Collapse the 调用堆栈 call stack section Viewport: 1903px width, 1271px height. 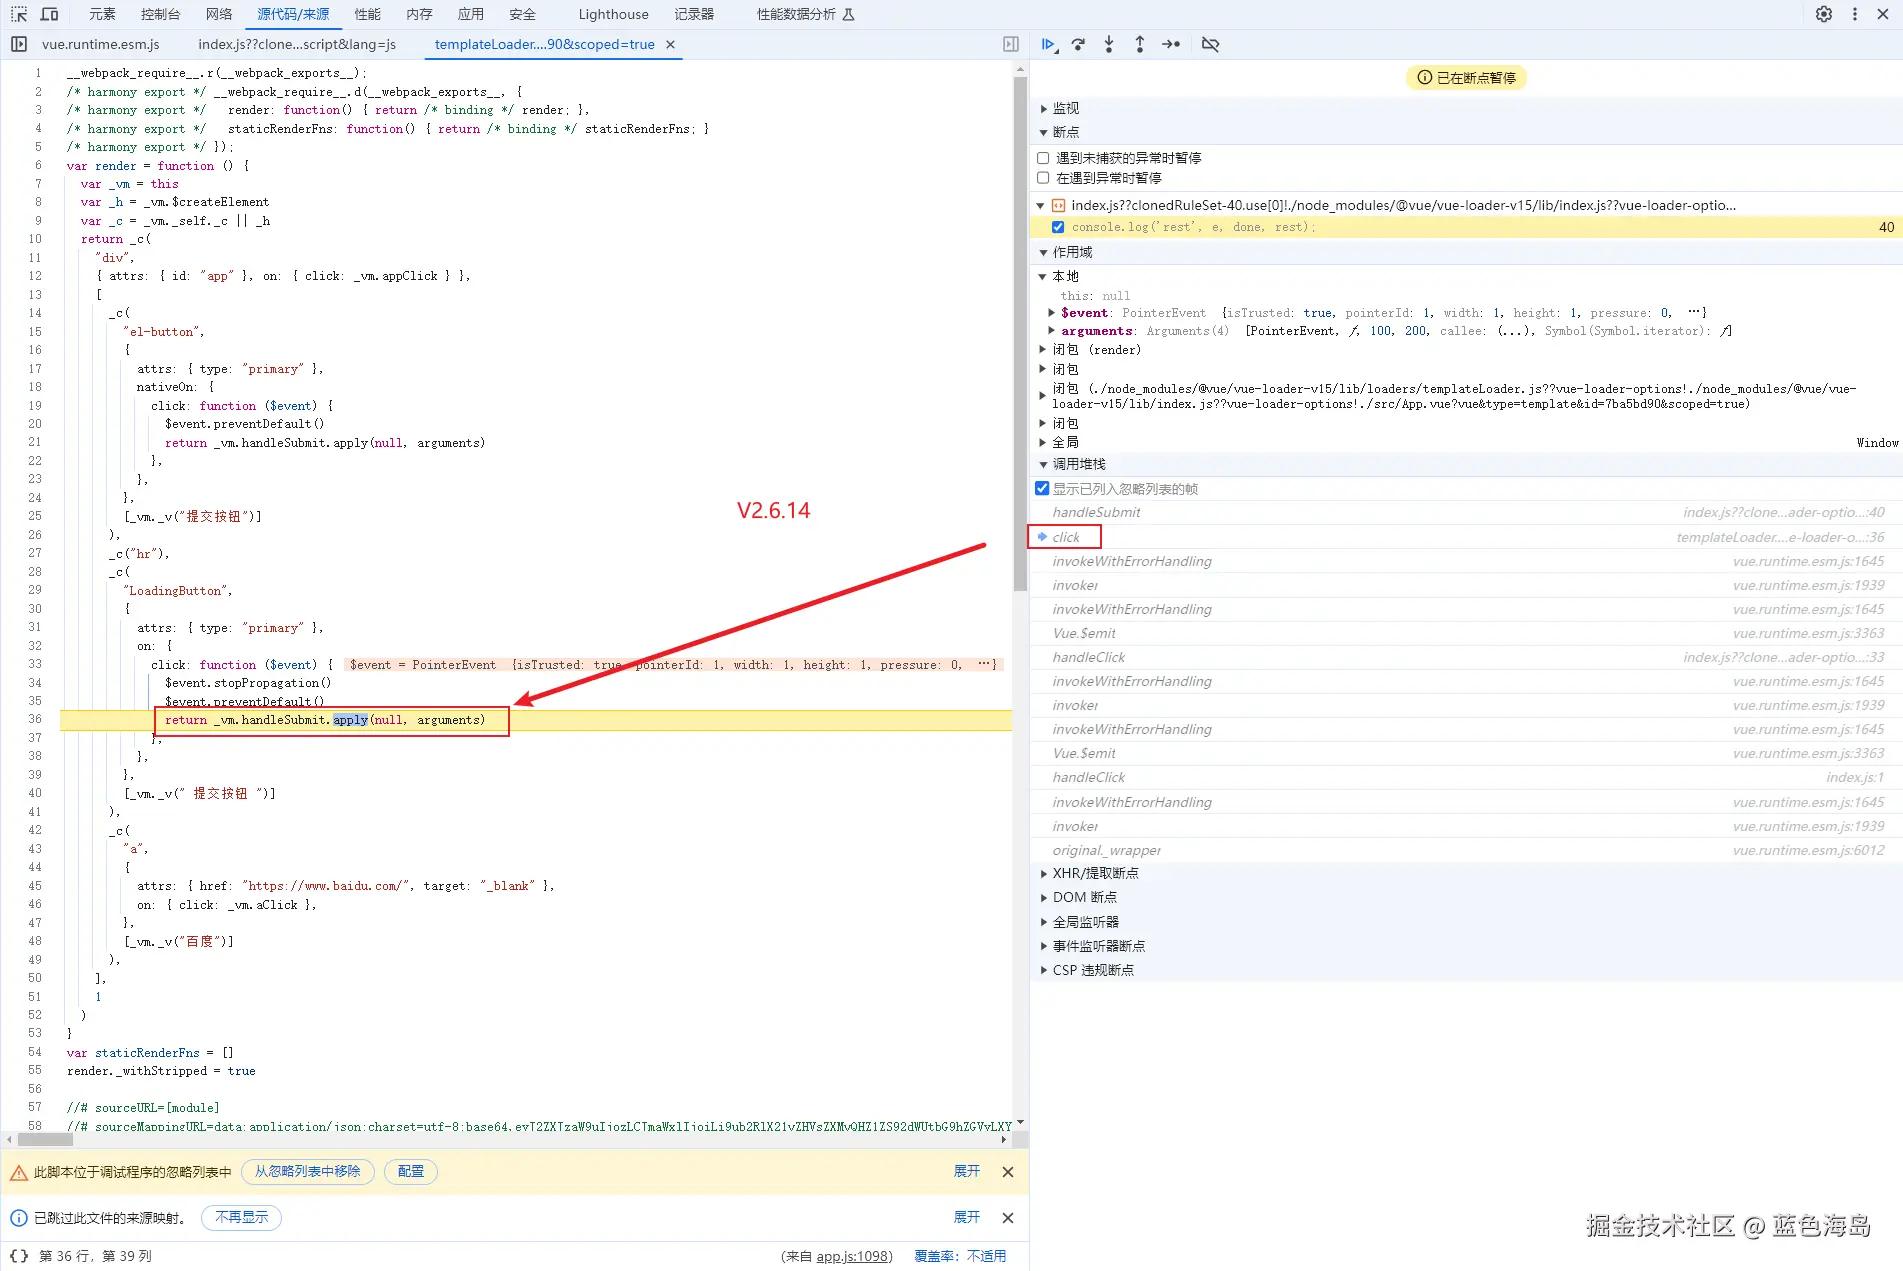tap(1044, 464)
